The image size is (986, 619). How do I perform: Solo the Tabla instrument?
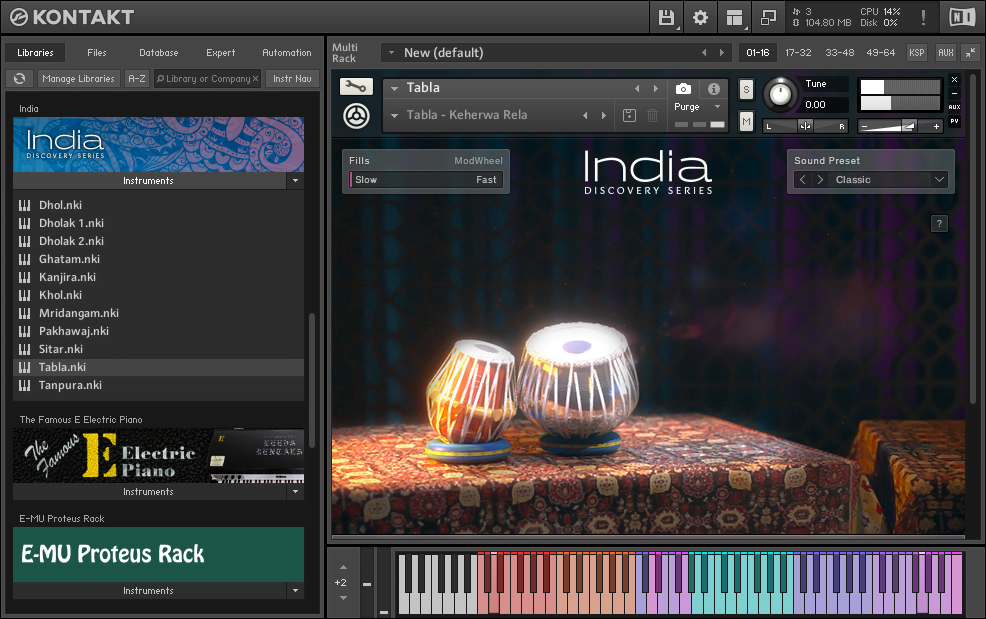(x=746, y=89)
